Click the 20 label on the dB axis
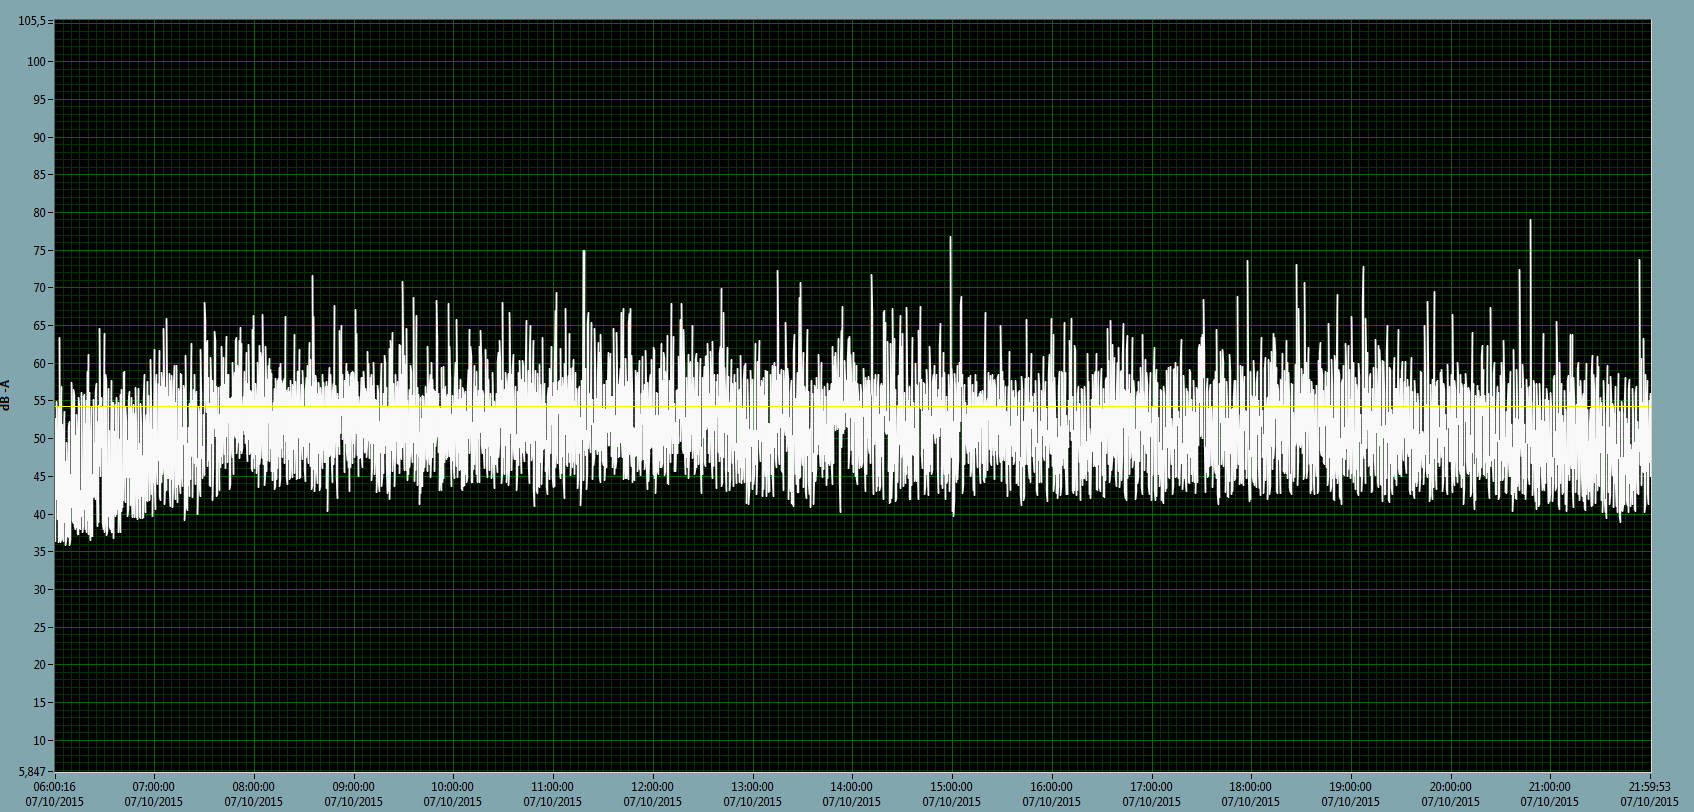The height and width of the screenshot is (812, 1694). click(41, 665)
